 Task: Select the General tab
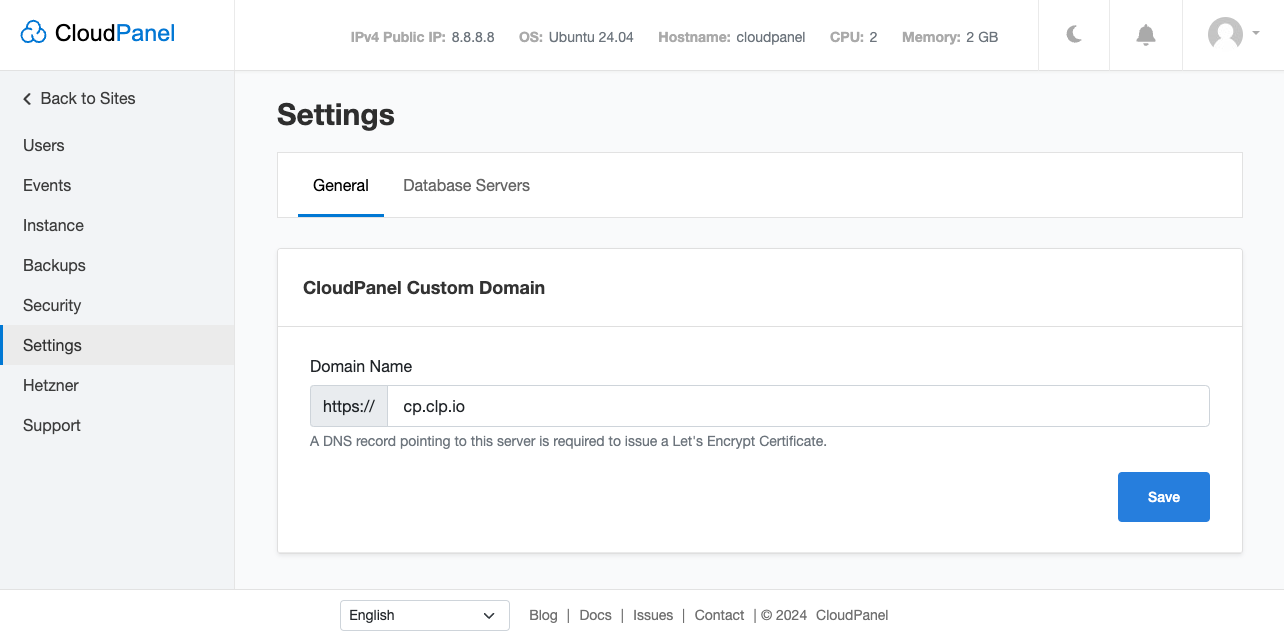coord(341,186)
